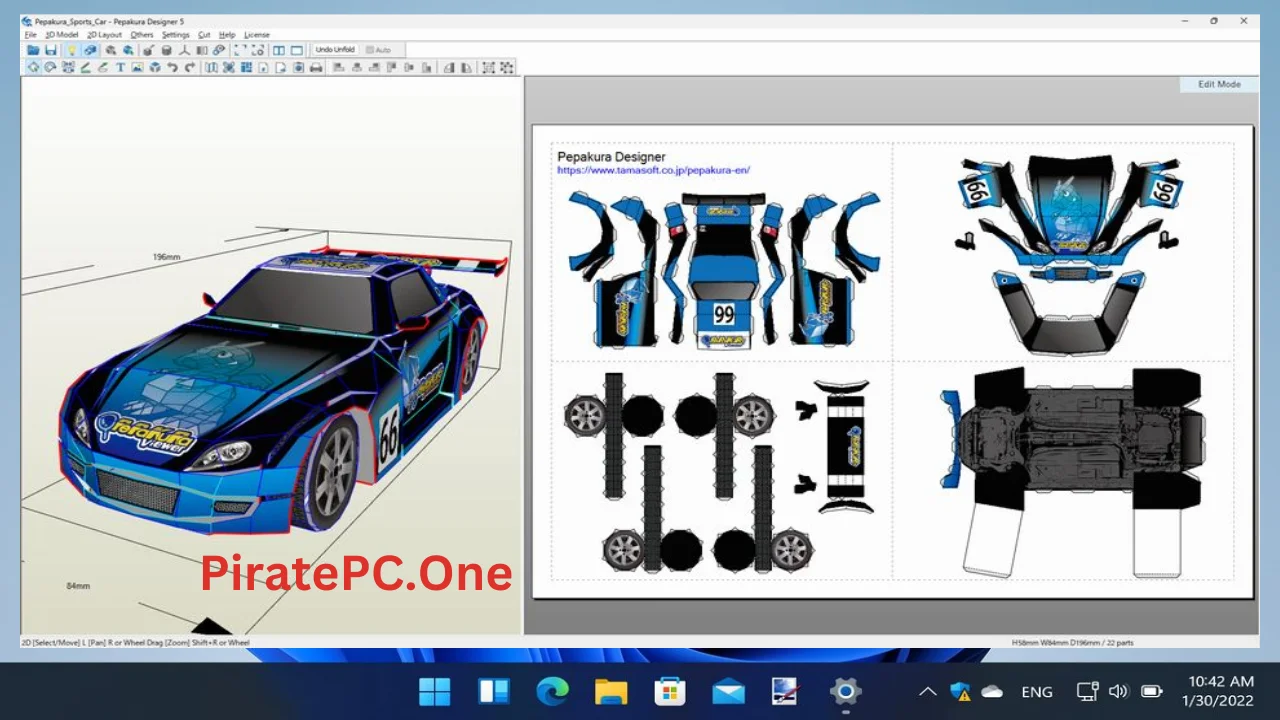The image size is (1280, 720).
Task: Select the Rotate parts tool icon
Action: [x=50, y=67]
